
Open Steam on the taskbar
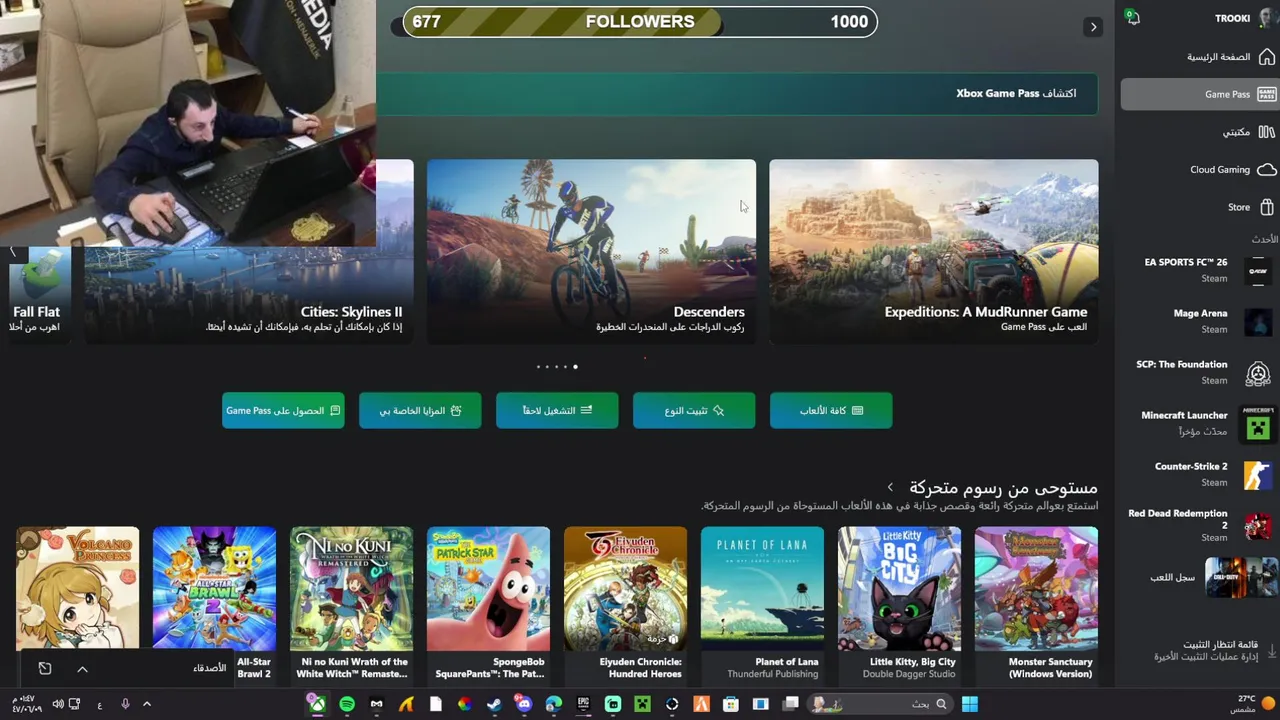tap(494, 705)
